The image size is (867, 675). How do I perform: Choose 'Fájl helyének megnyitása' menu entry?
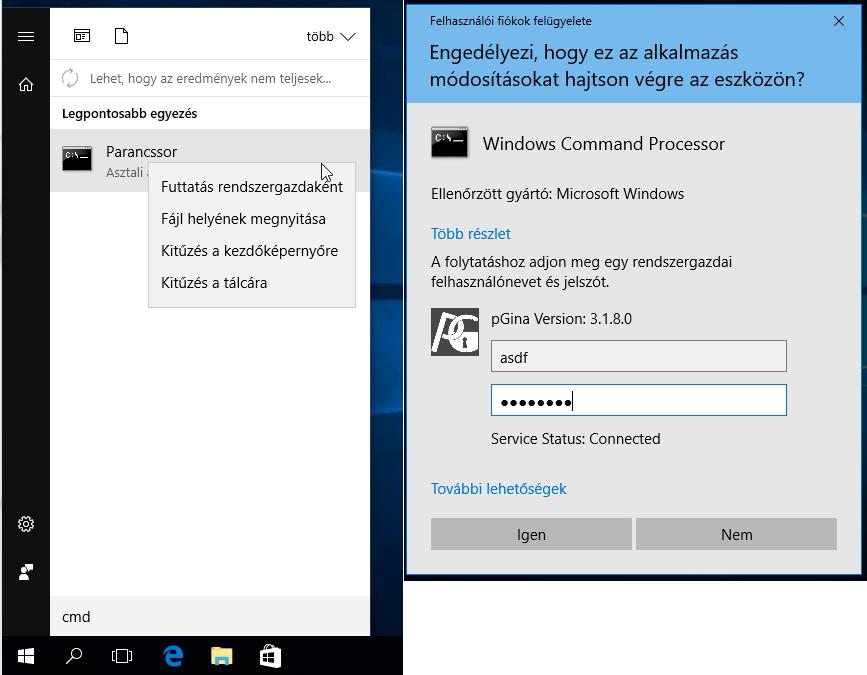(252, 219)
